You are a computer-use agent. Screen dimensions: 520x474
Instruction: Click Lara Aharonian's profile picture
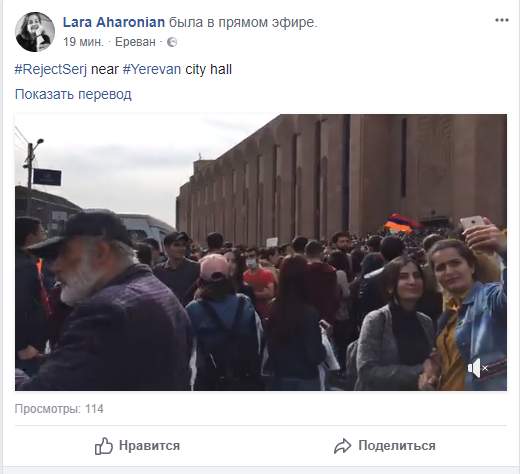click(35, 32)
